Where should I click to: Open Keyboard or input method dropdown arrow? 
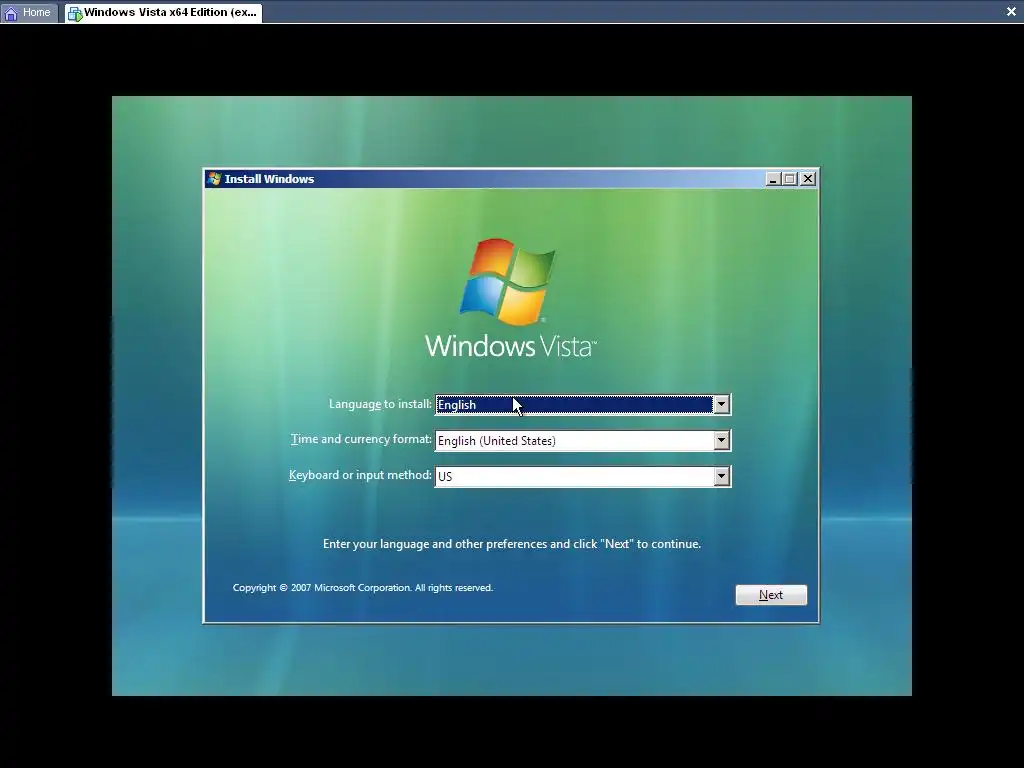pyautogui.click(x=721, y=476)
